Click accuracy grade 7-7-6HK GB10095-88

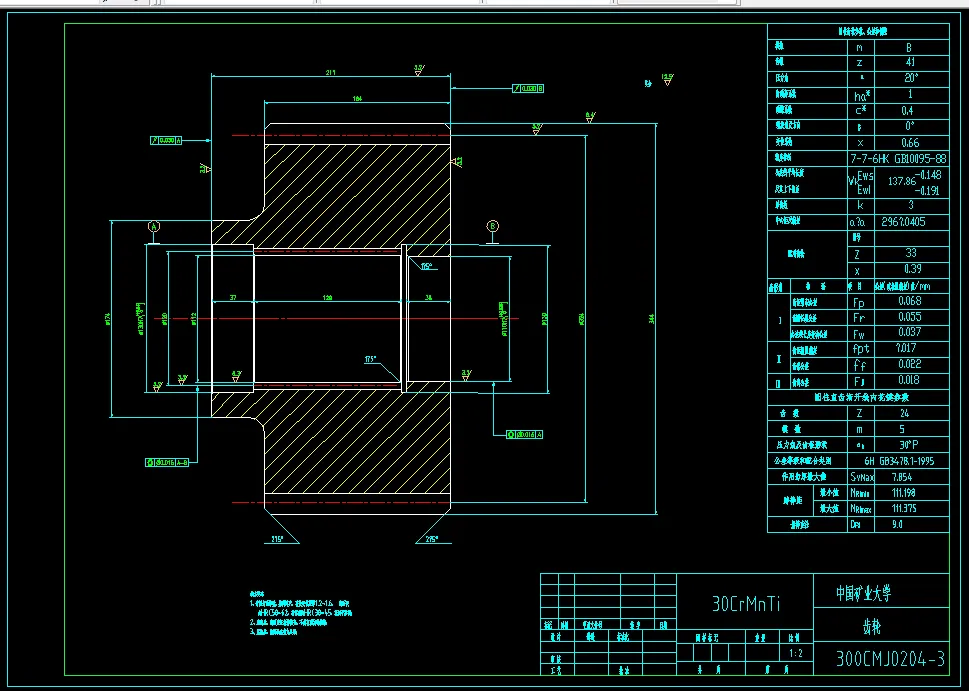pyautogui.click(x=899, y=158)
